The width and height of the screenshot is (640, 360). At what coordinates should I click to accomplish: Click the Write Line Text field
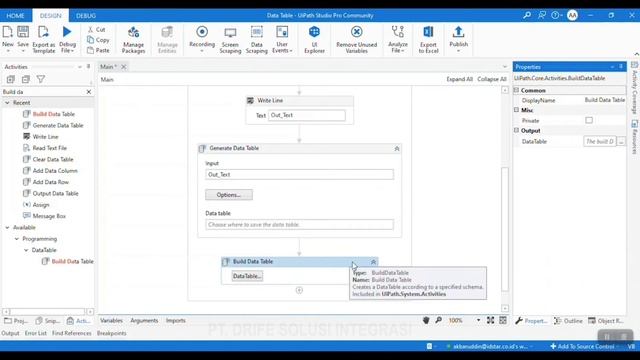[x=307, y=116]
